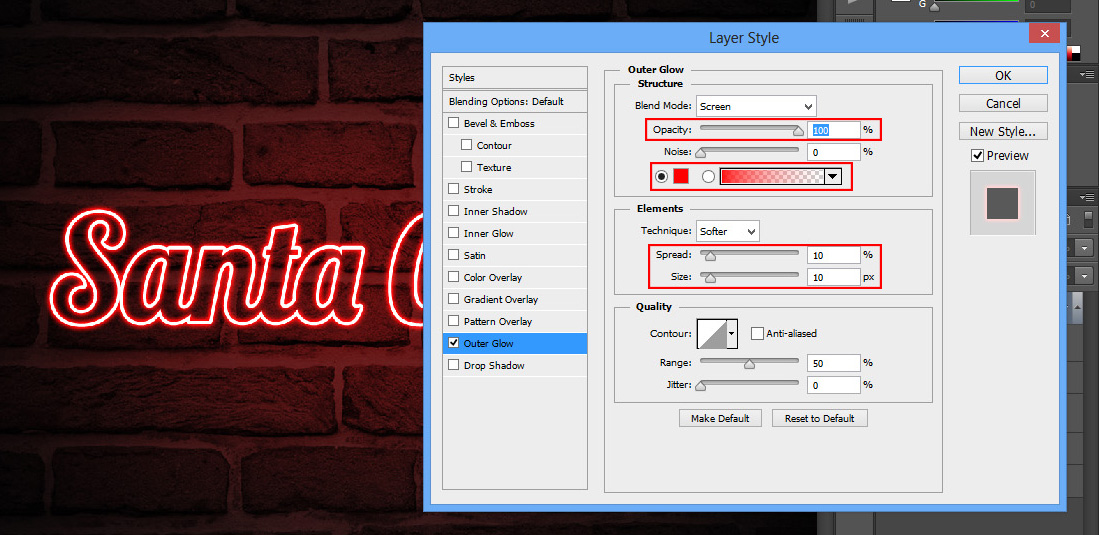The height and width of the screenshot is (535, 1099).
Task: Click the style preview thumbnail
Action: tap(1002, 203)
